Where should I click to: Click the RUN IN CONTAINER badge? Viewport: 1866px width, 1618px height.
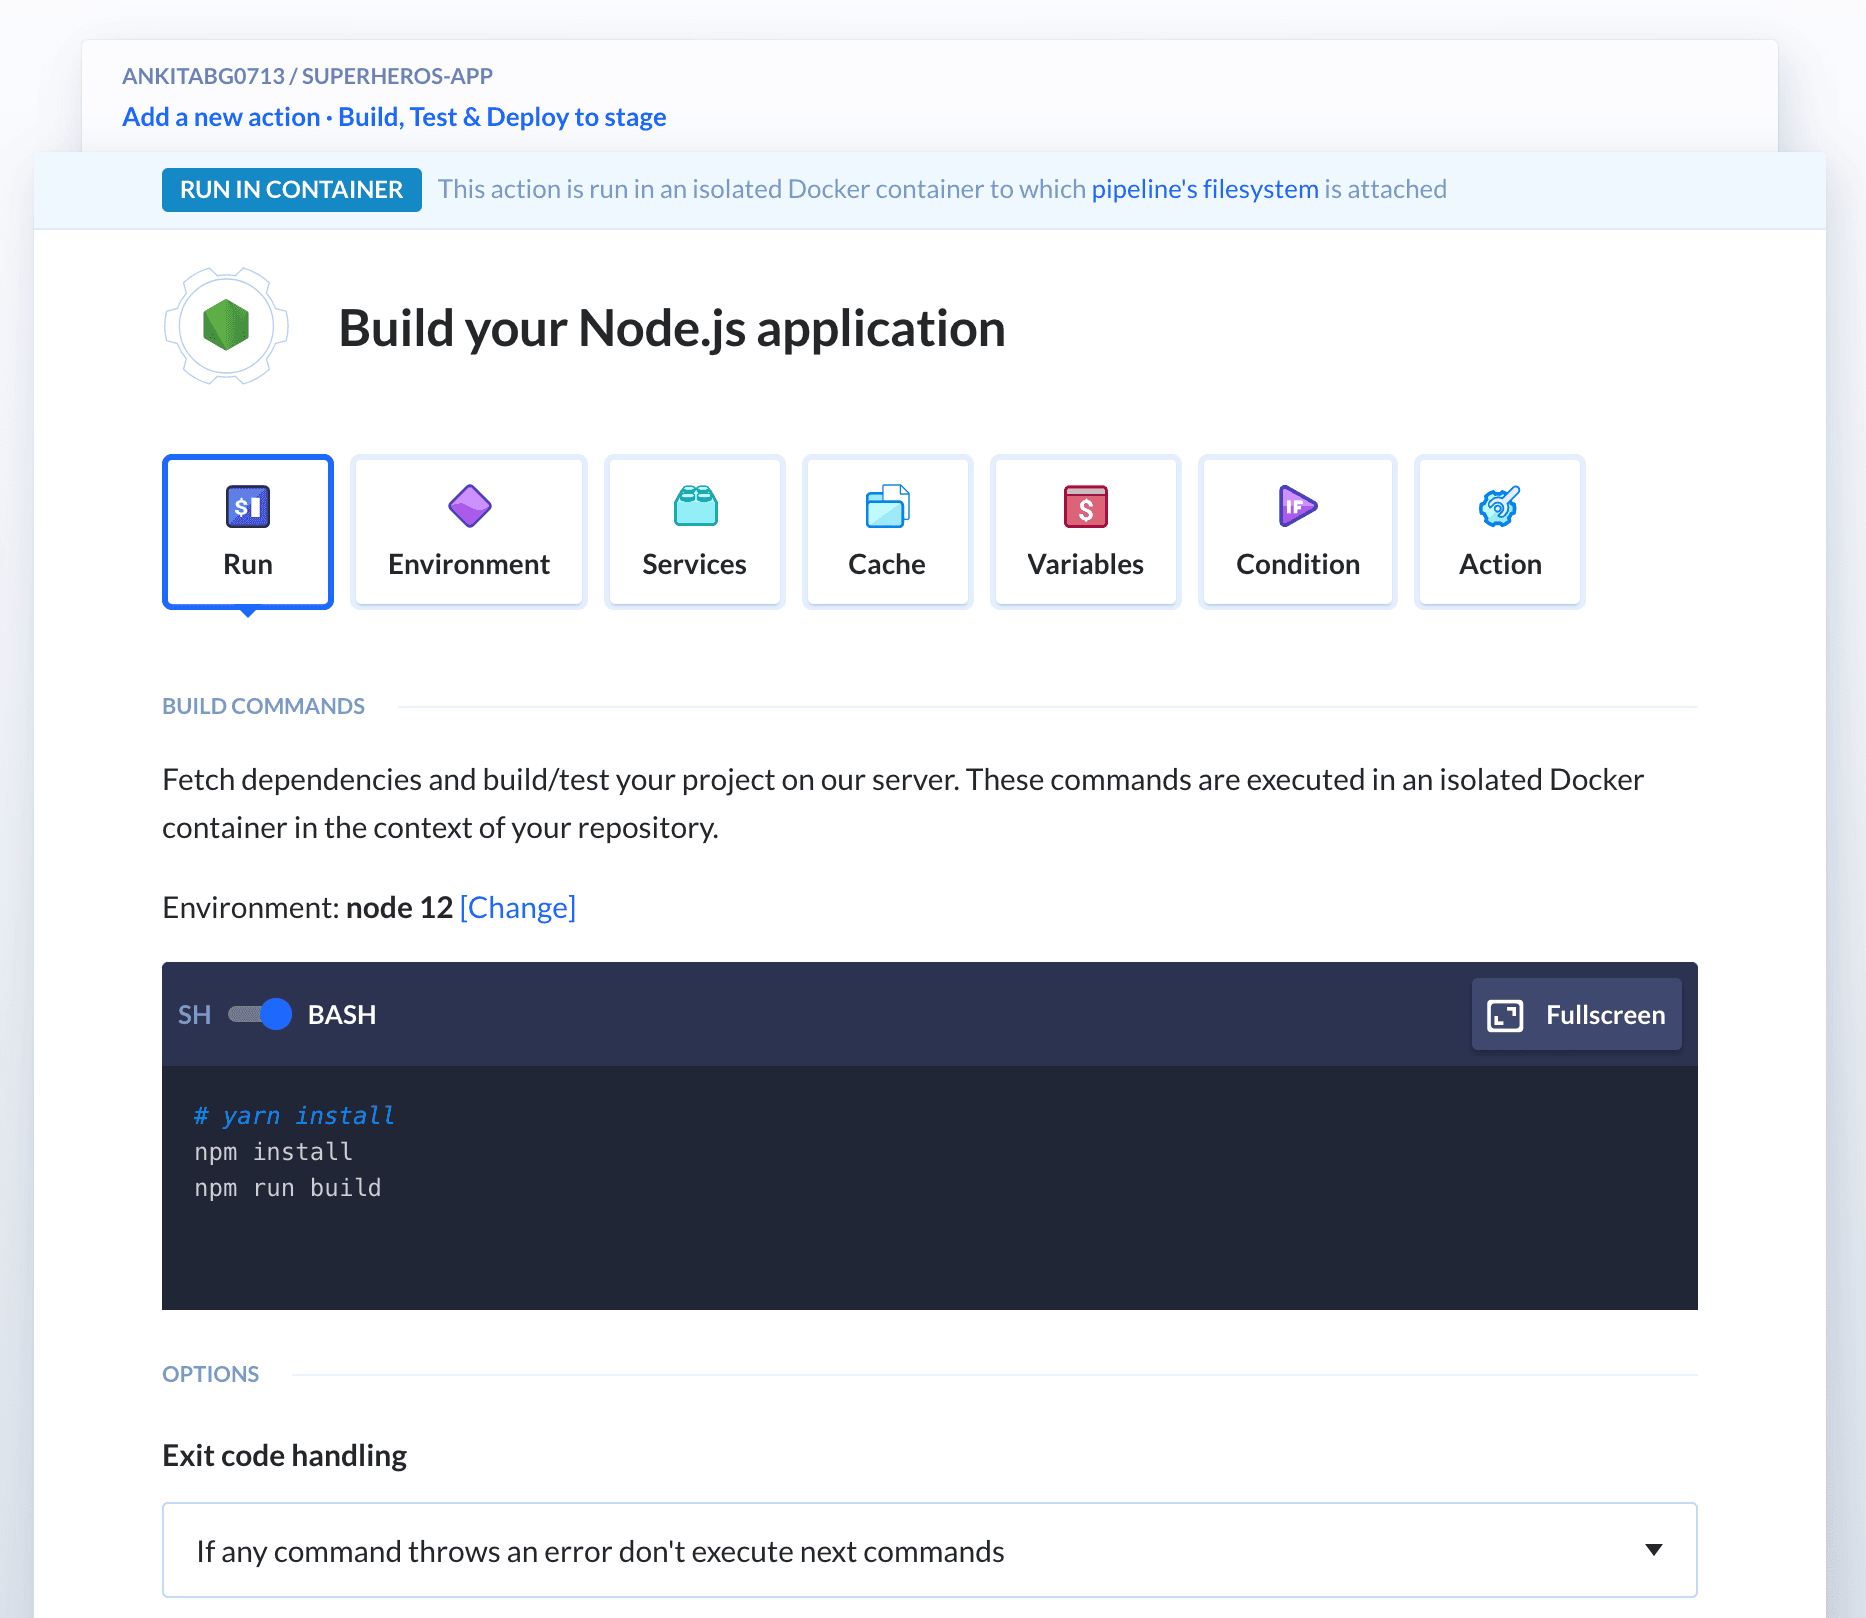click(291, 189)
